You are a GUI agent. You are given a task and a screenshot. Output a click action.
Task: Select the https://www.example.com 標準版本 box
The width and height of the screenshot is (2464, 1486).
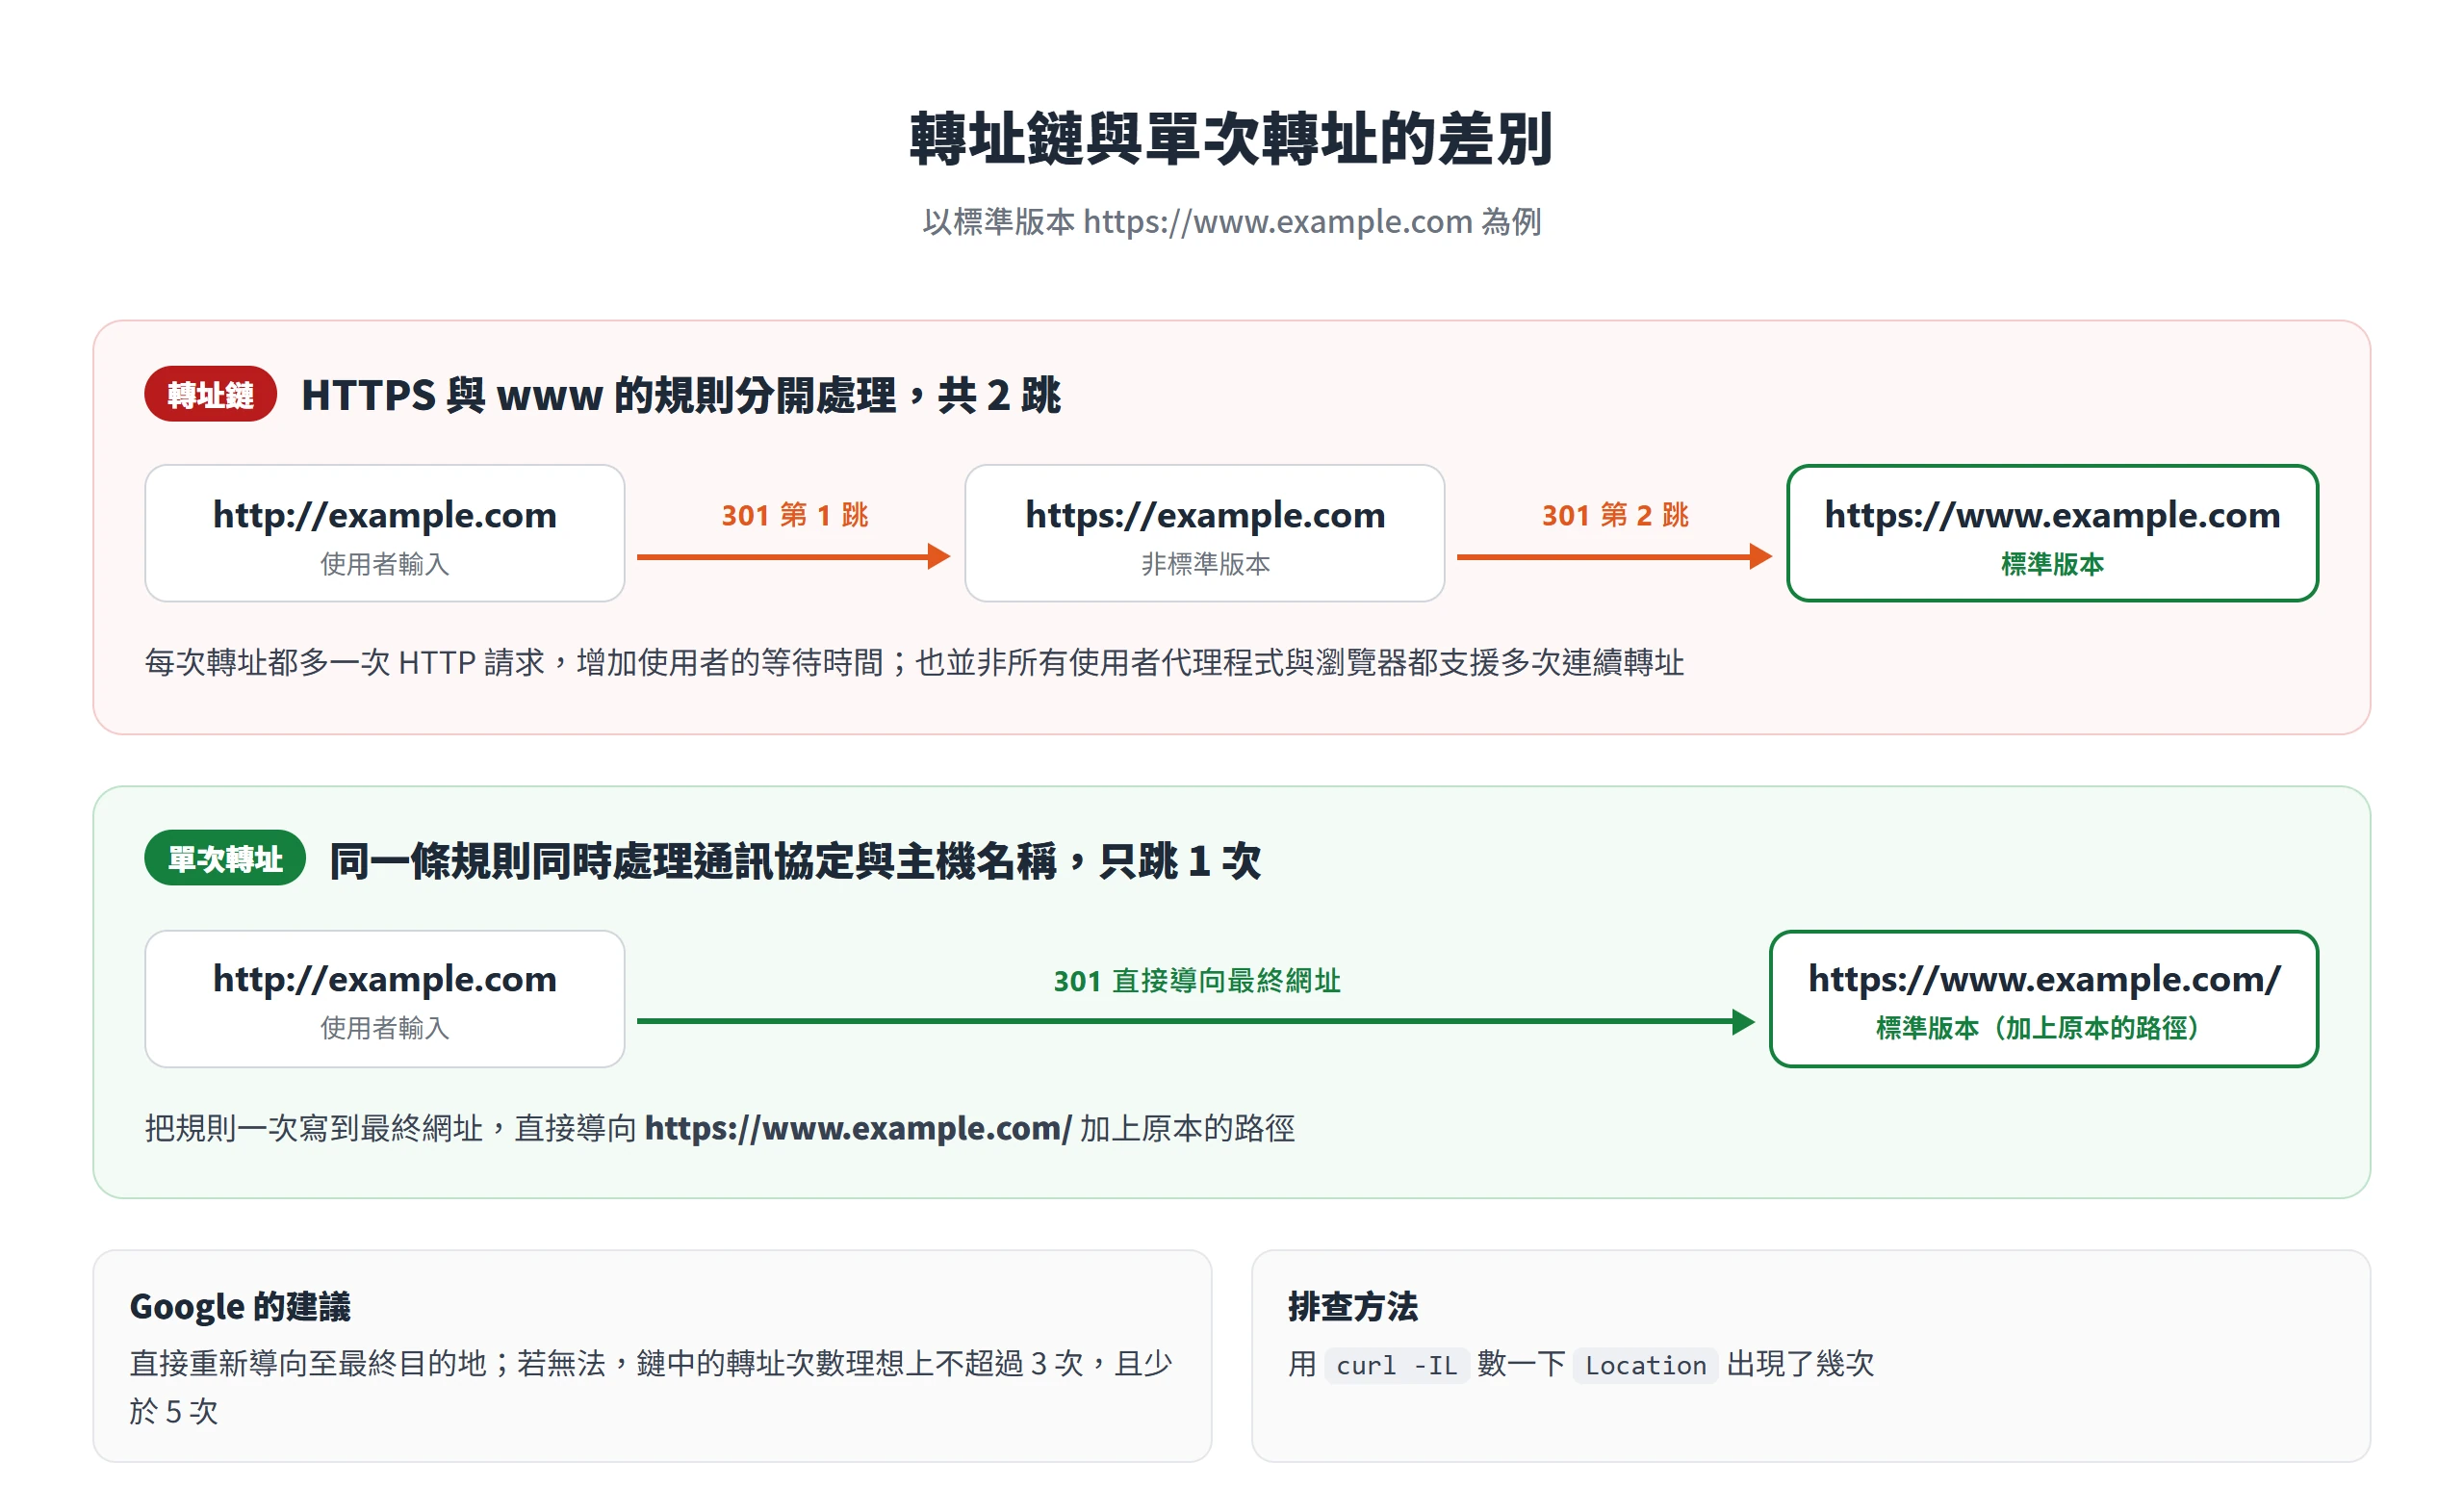2052,533
